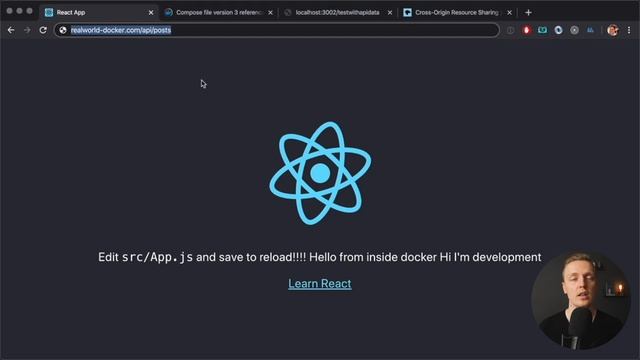Click the site info globe icon
640x360 pixels.
63,30
